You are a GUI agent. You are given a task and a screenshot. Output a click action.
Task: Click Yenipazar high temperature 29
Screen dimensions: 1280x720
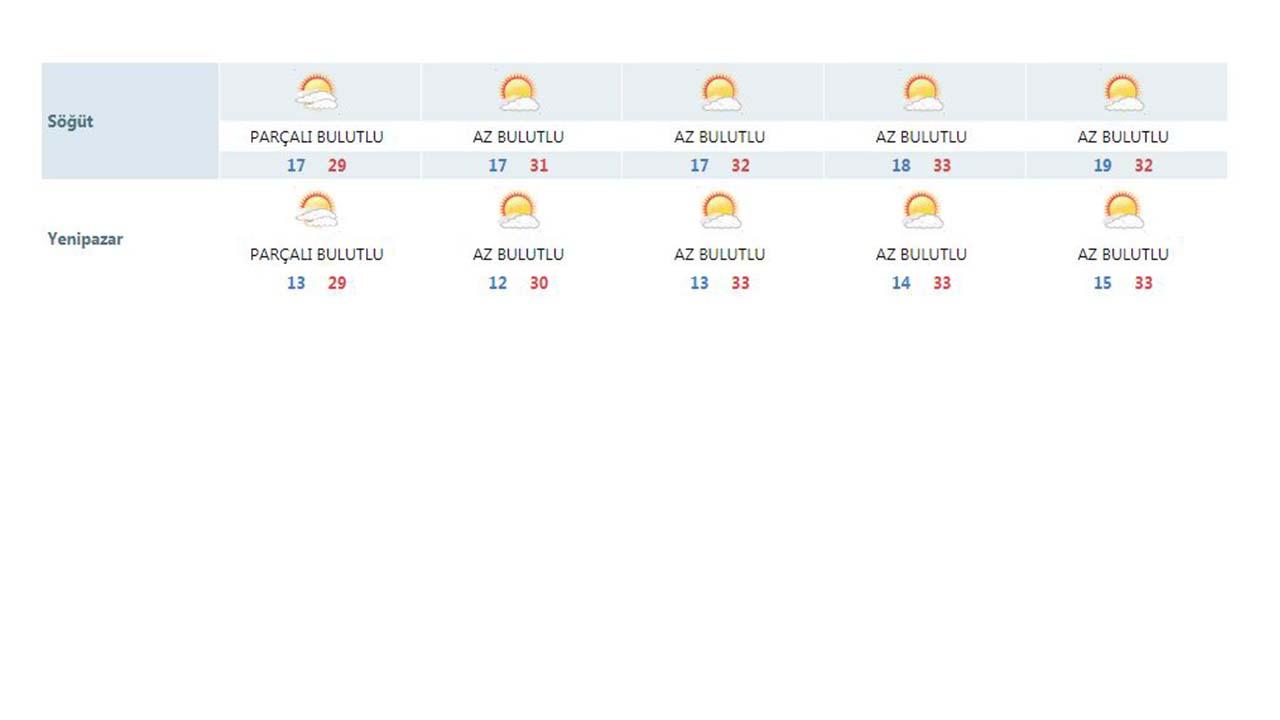click(337, 284)
